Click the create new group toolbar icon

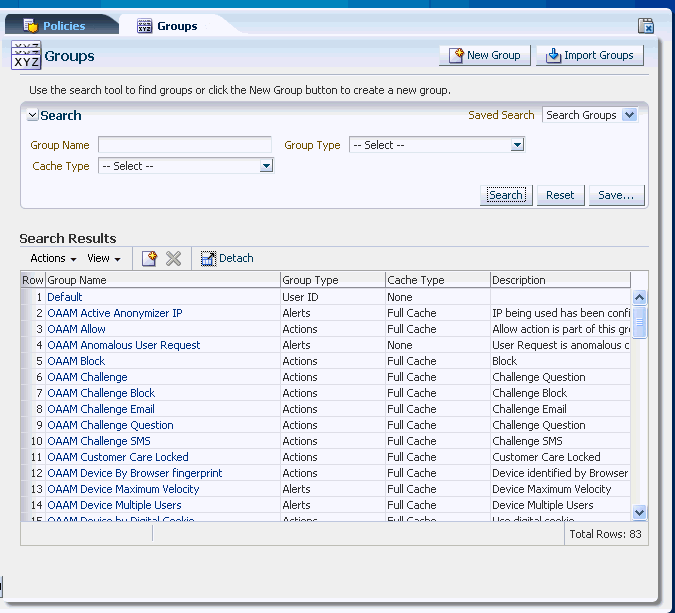(149, 258)
